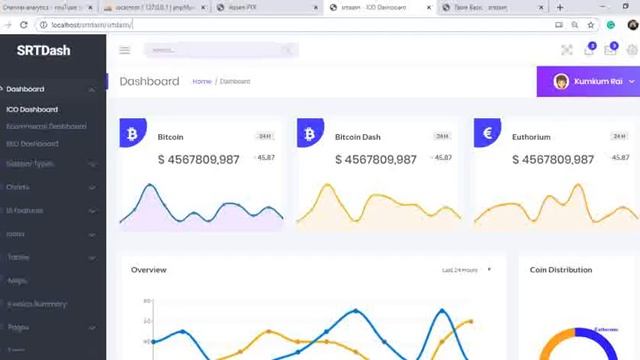Click the Dashboard page title

coord(149,81)
